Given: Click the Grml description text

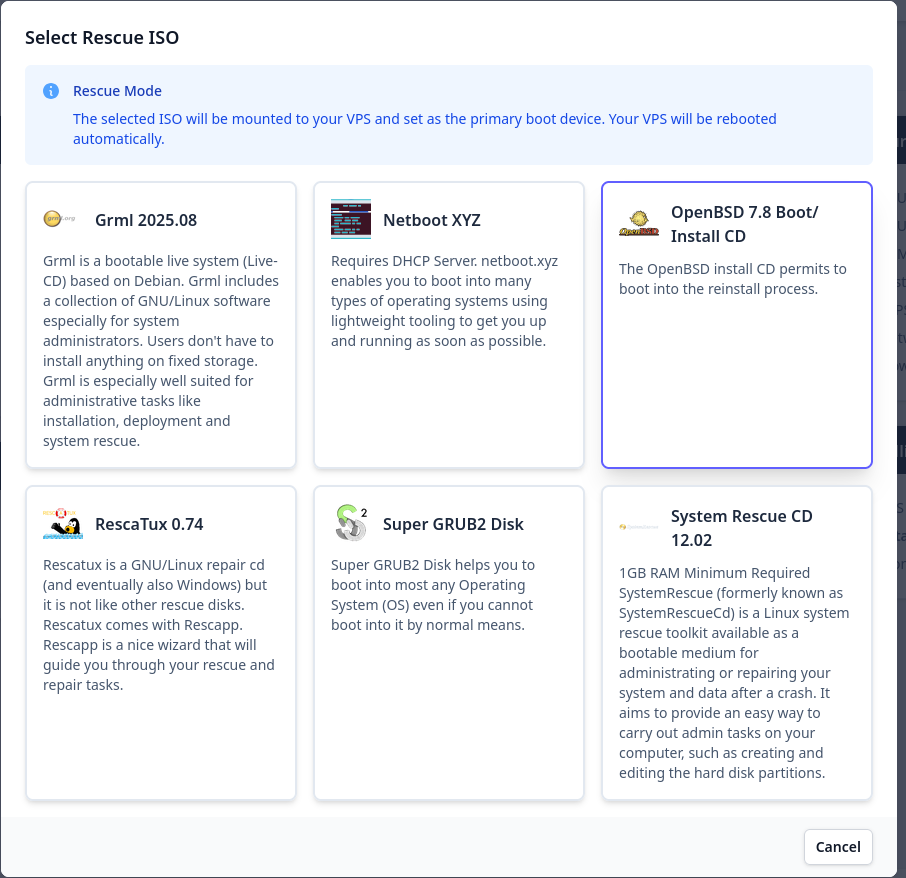Looking at the screenshot, I should (x=161, y=350).
